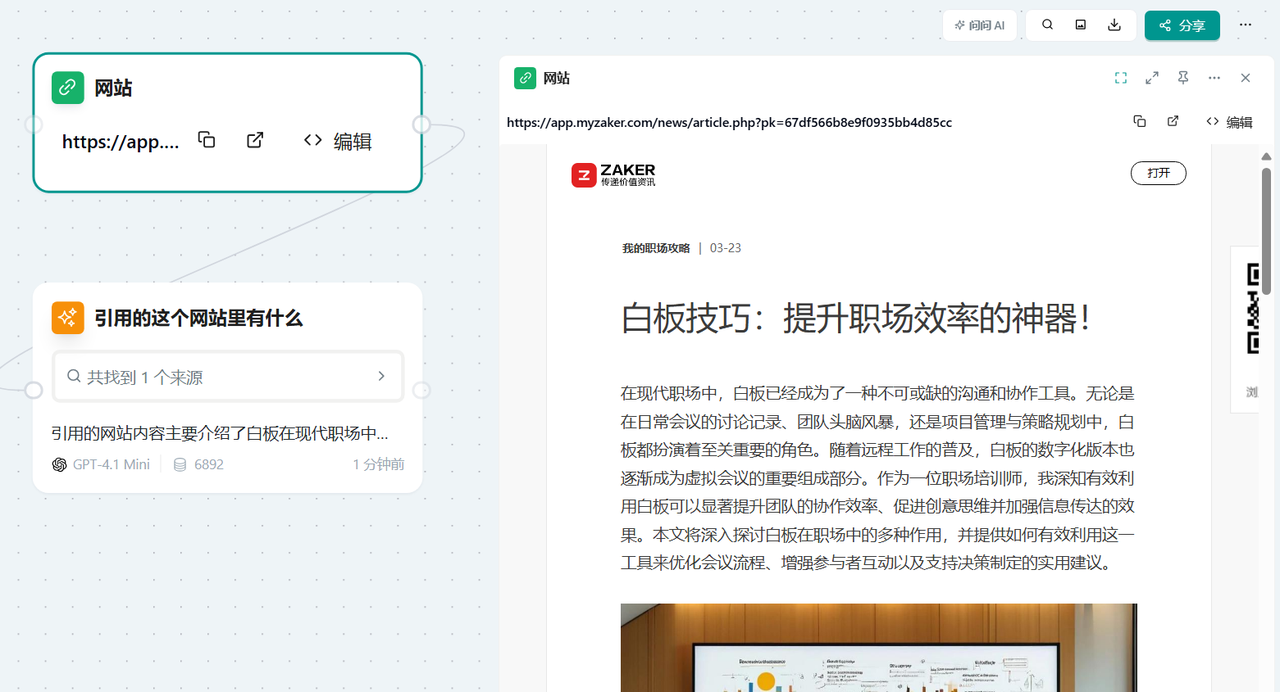Screen dimensions: 1280x692
Task: Click the search icon in top toolbar
Action: tap(1047, 25)
